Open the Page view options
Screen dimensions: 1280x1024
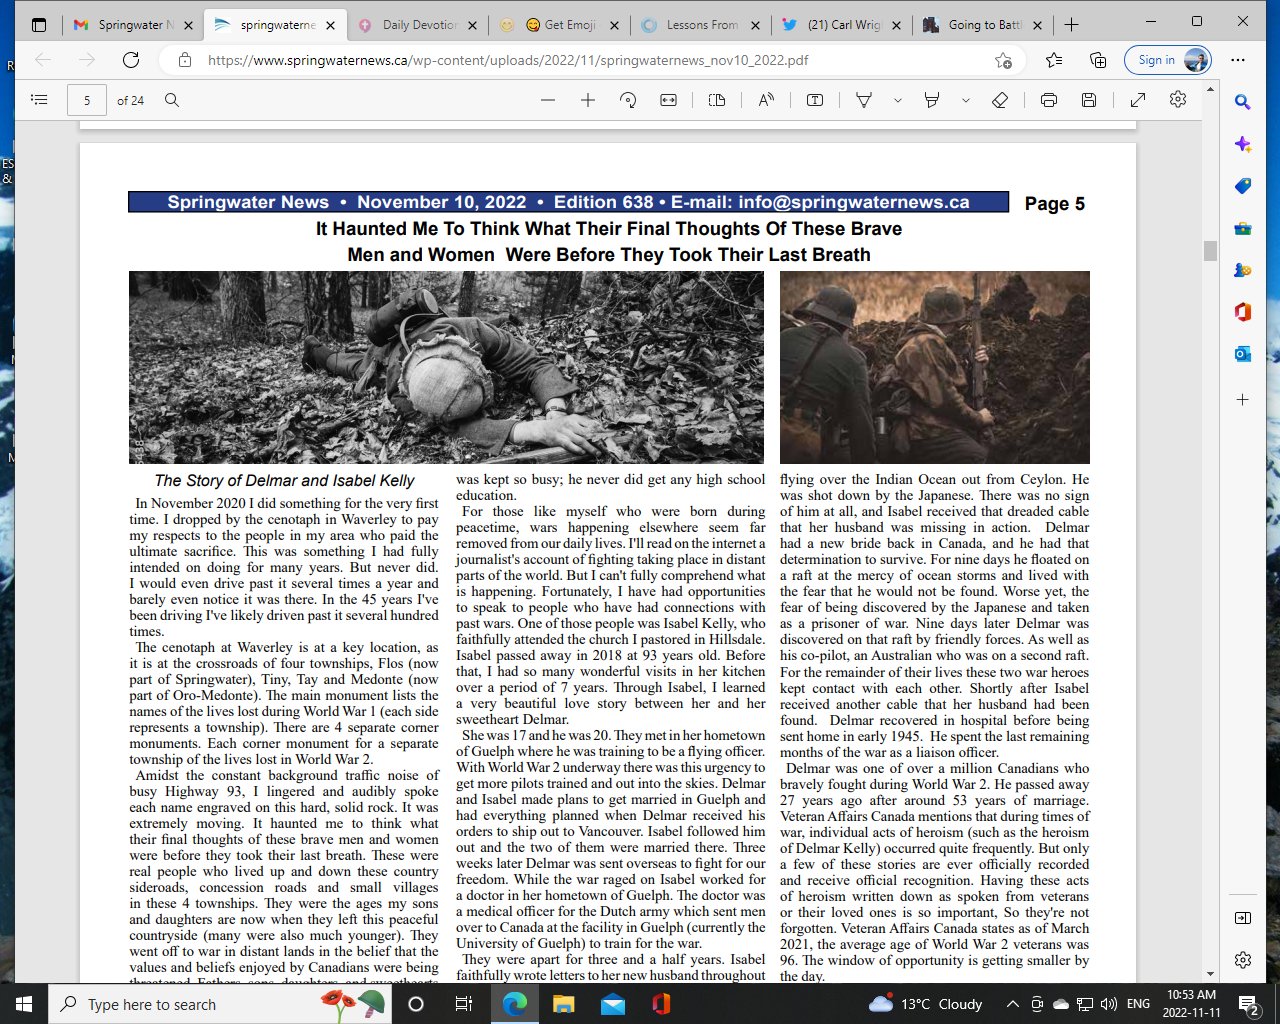pyautogui.click(x=717, y=100)
